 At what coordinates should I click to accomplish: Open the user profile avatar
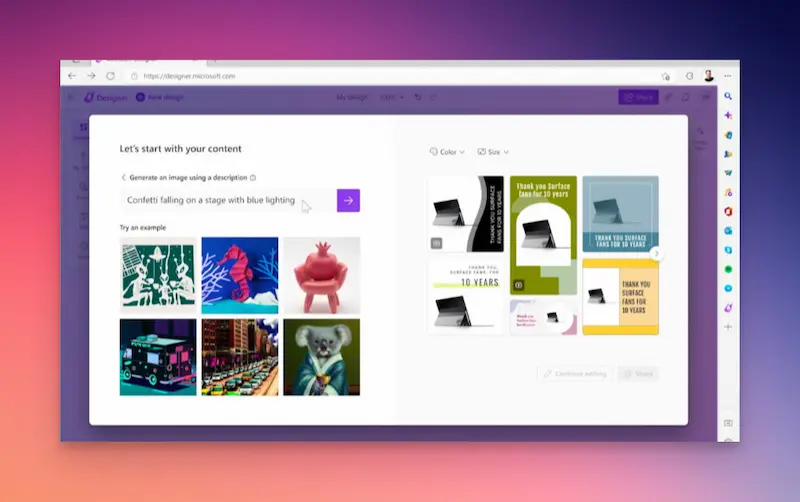(709, 76)
